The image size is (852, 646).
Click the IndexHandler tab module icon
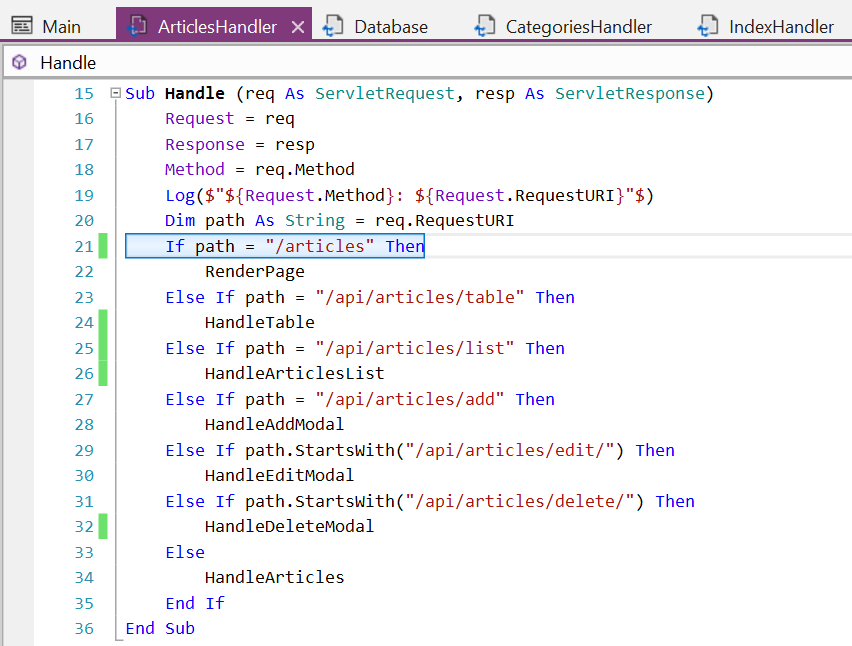(x=707, y=26)
